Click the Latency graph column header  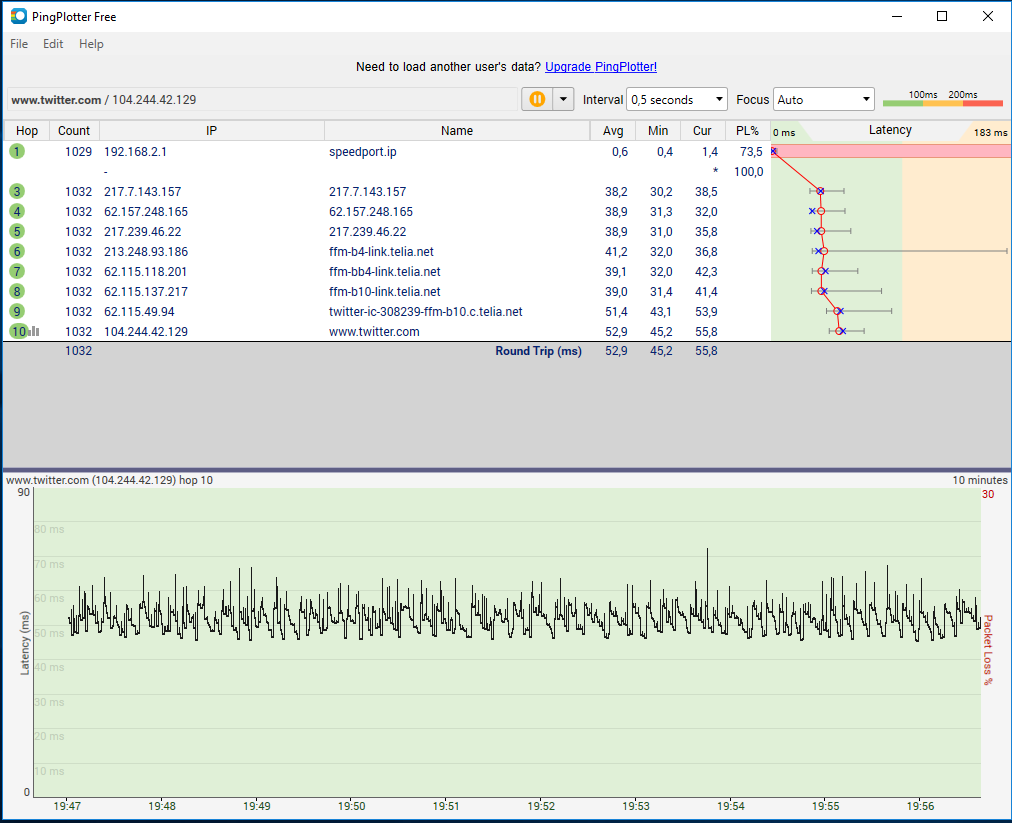890,130
